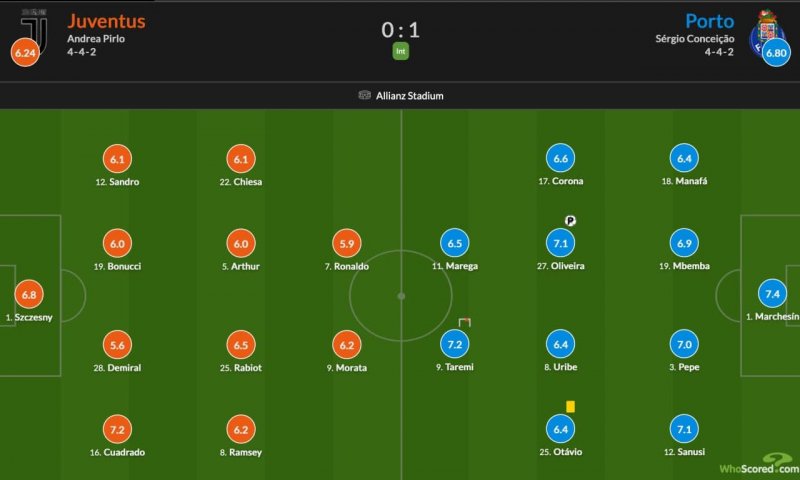Viewport: 800px width, 480px height.
Task: Click the Allianz Stadium venue text
Action: [410, 96]
